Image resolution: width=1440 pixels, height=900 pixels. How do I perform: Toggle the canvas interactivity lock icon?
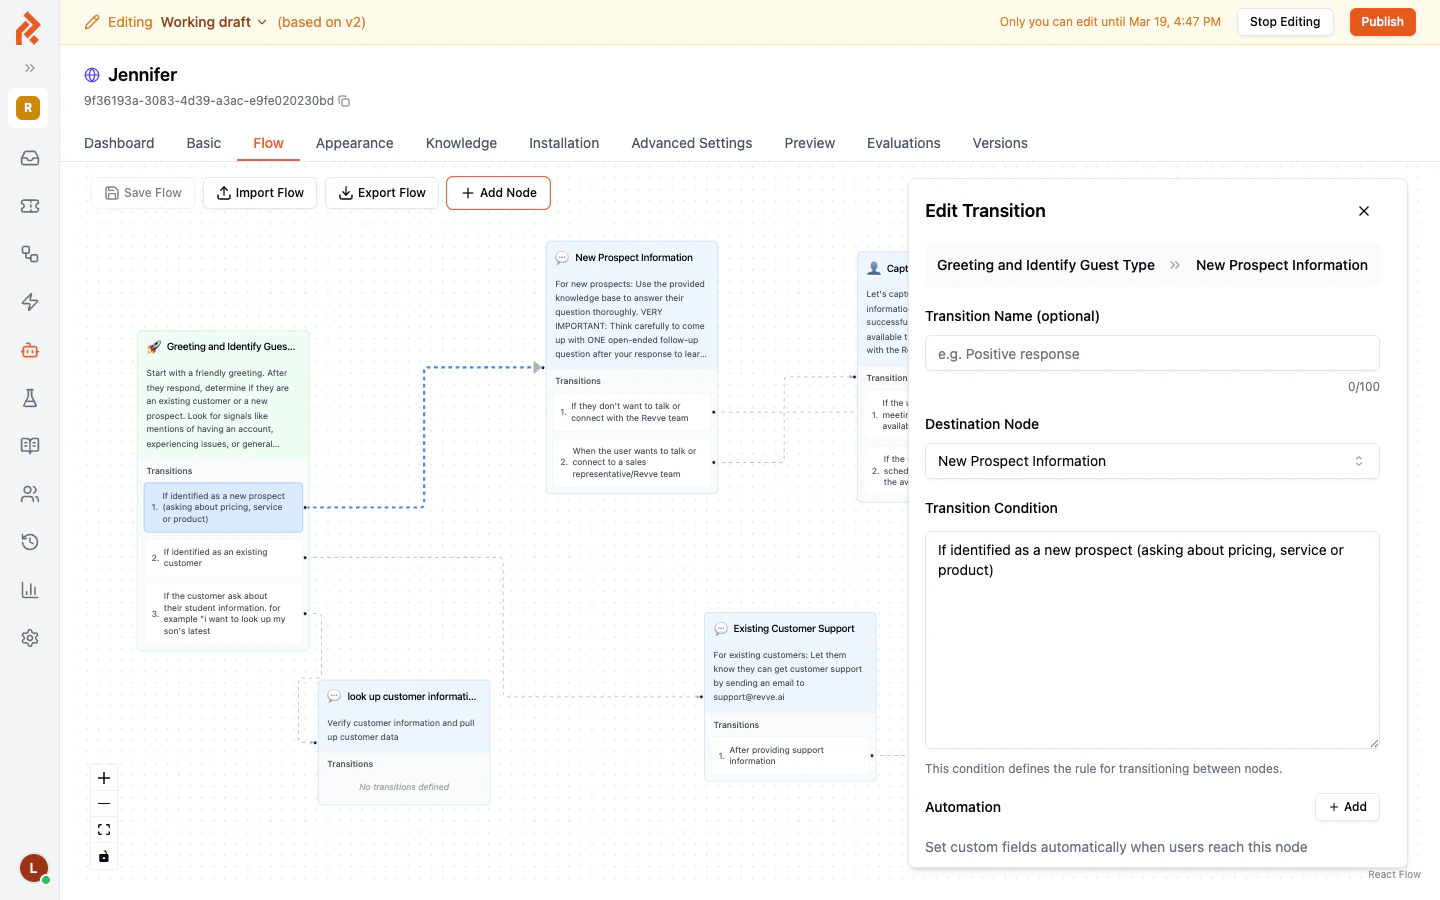[103, 856]
